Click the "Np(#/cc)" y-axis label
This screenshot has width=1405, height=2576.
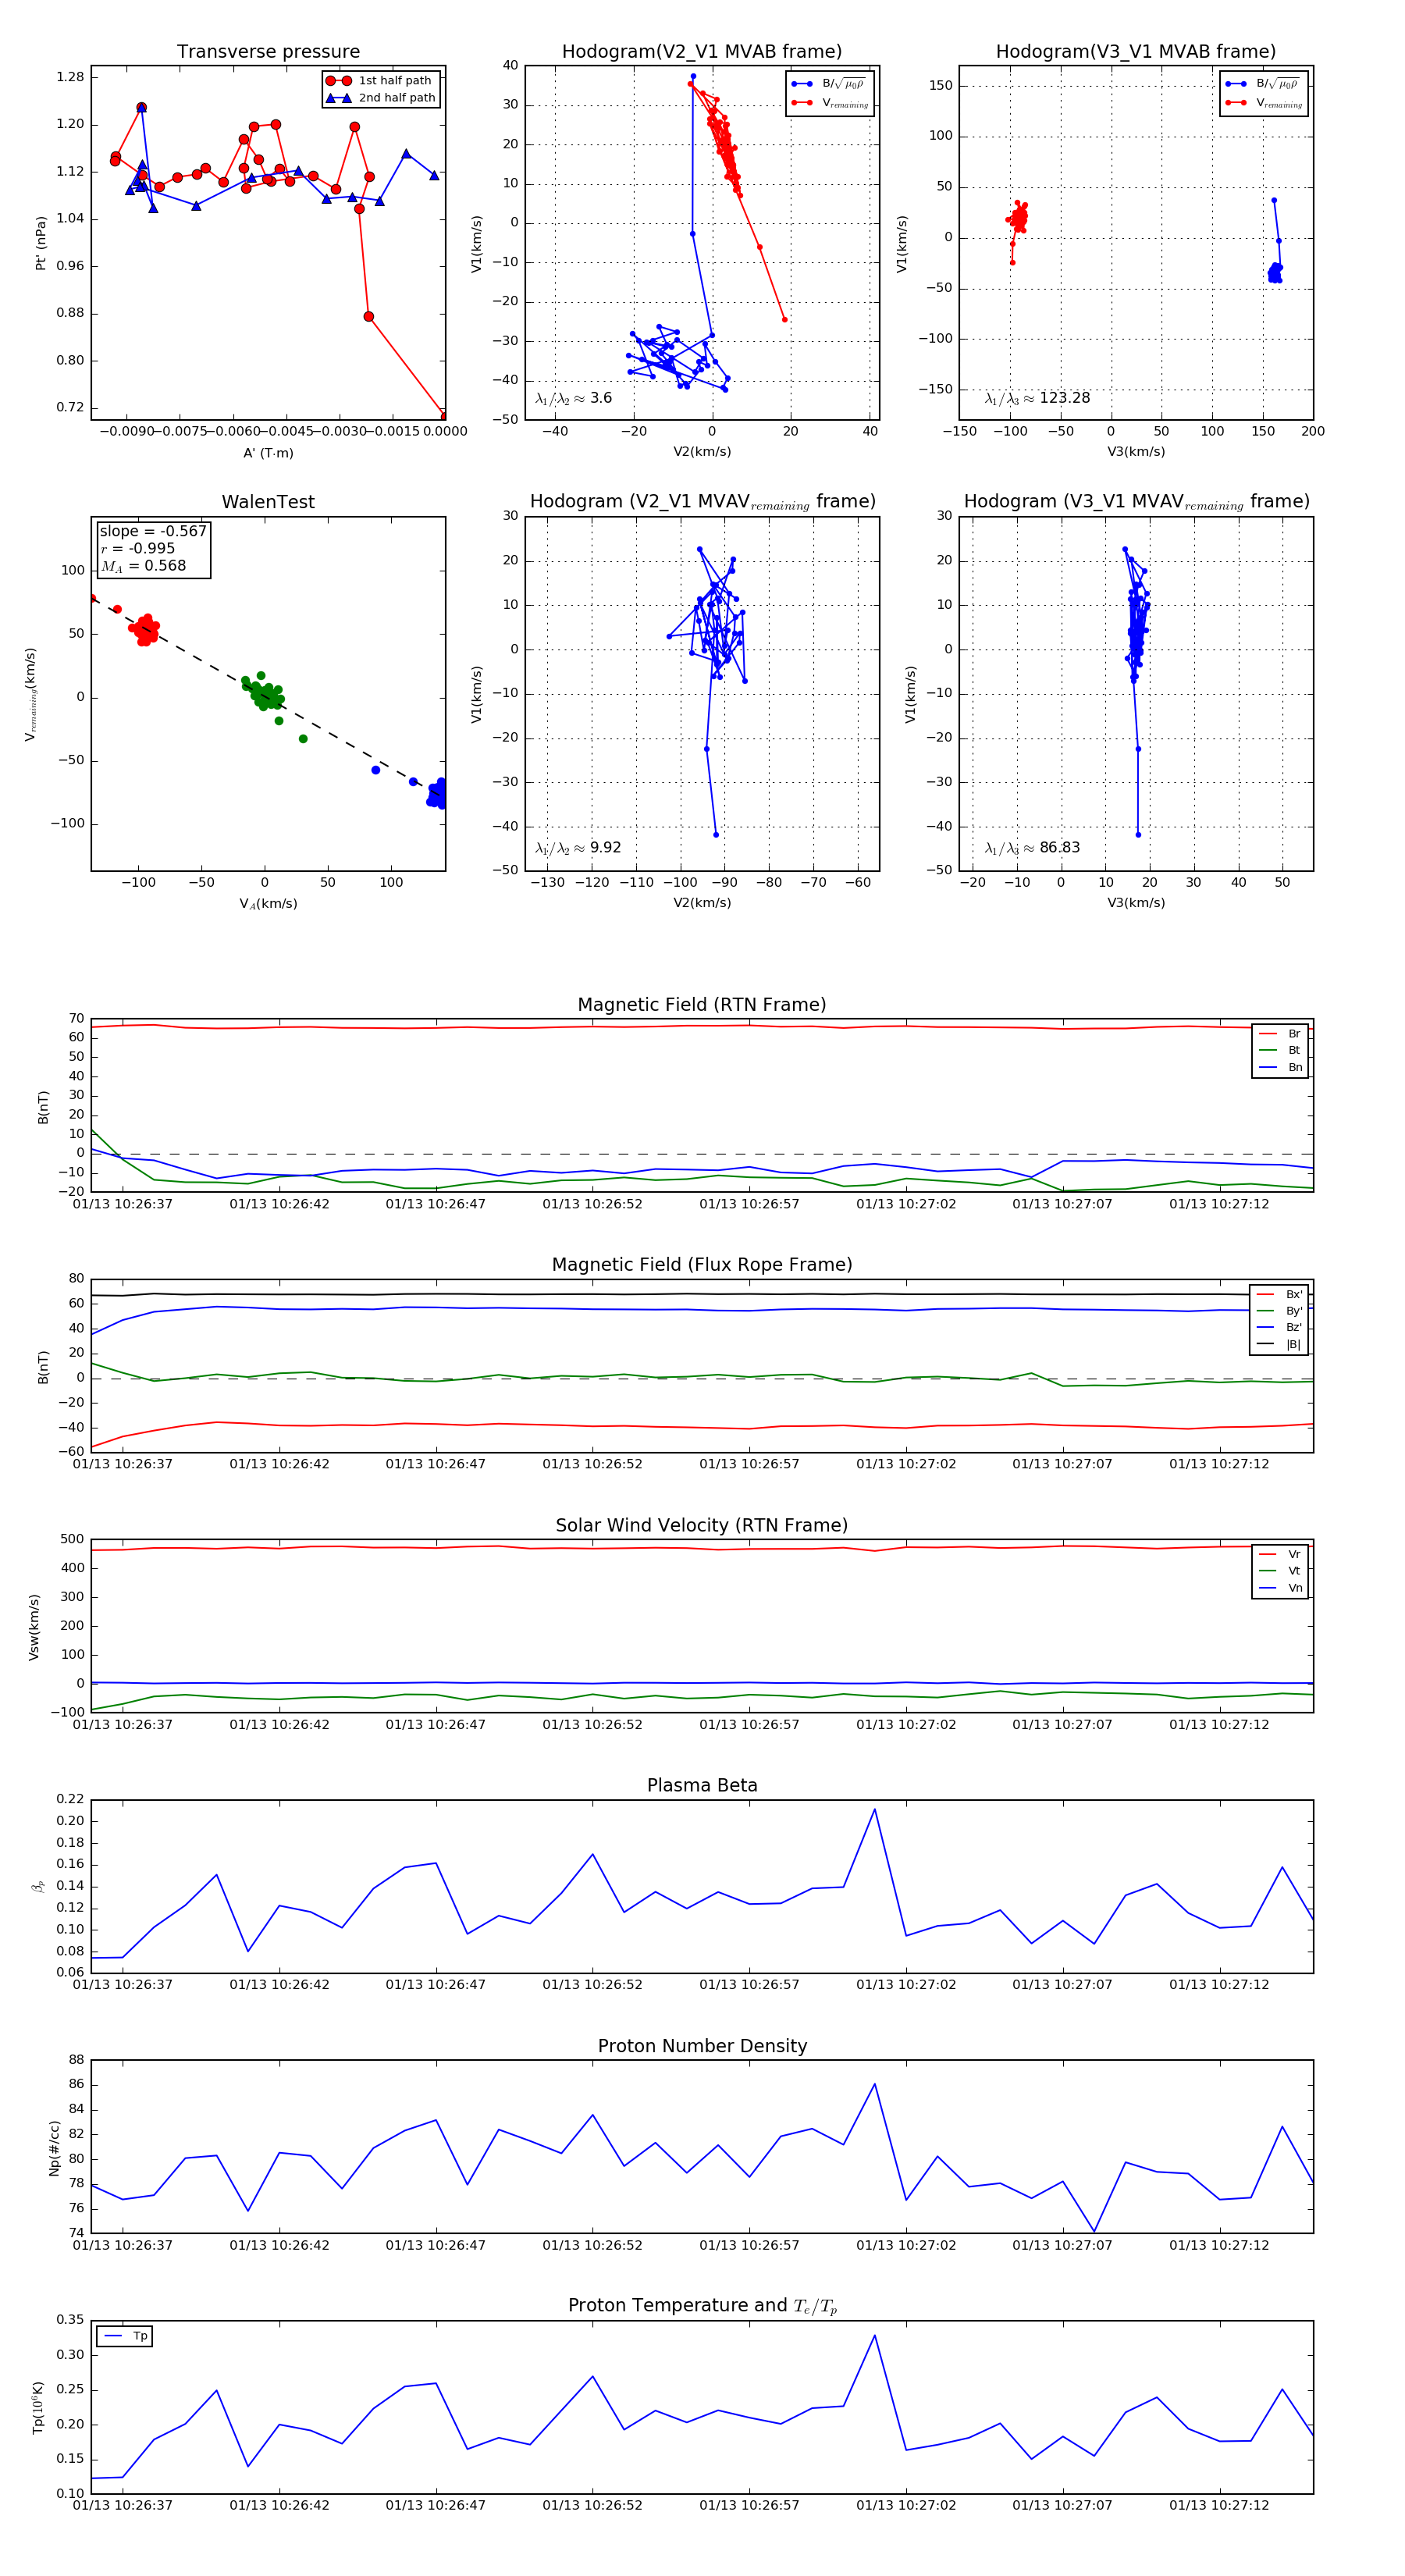[x=55, y=2148]
